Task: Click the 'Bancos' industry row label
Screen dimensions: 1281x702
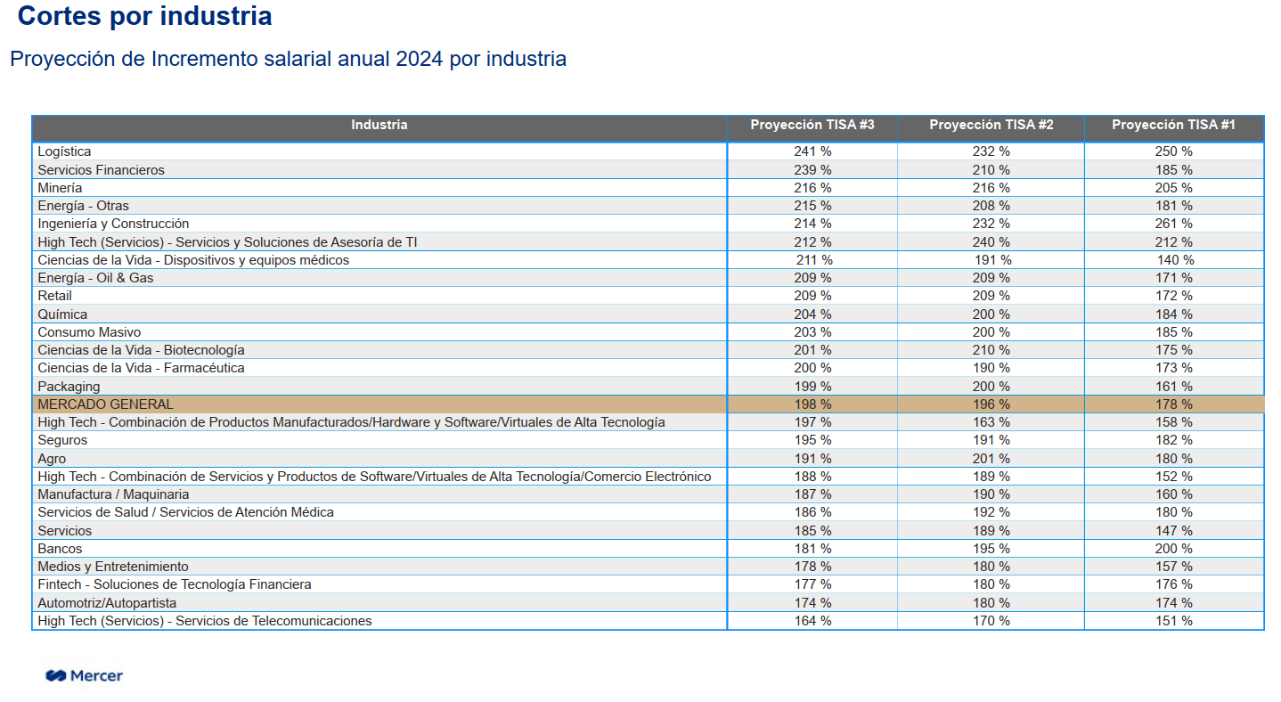Action: tap(60, 549)
